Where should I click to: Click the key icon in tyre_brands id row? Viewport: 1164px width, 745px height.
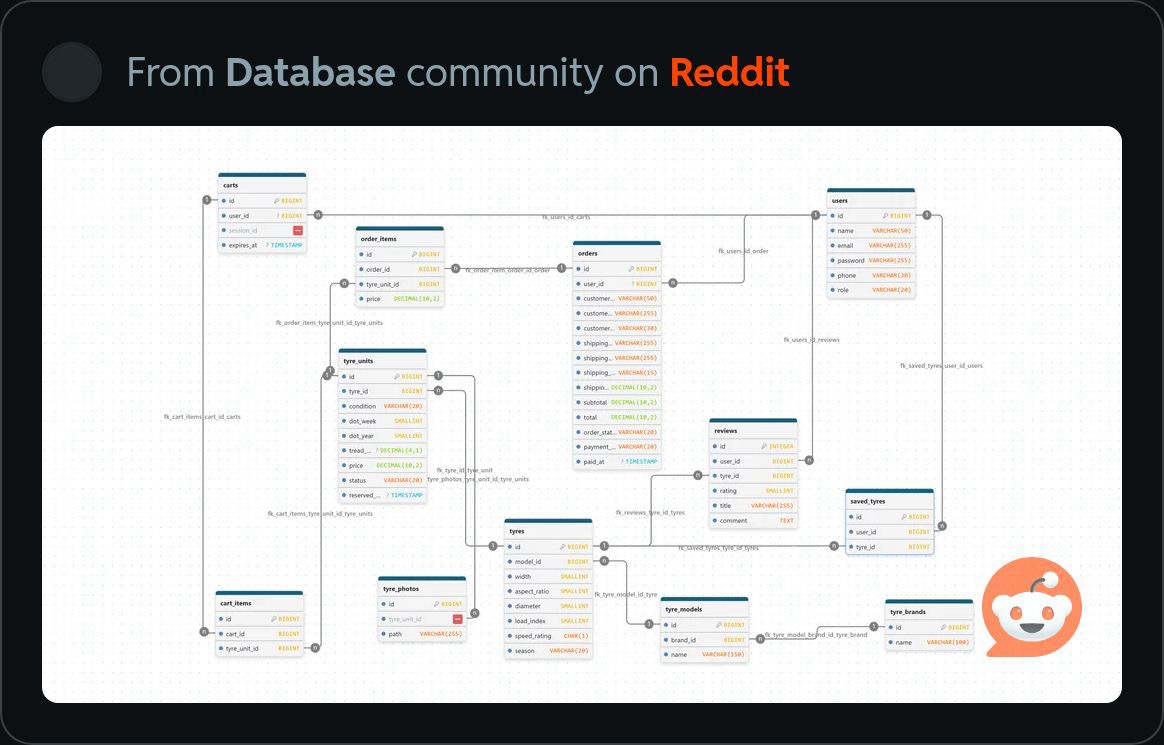[944, 627]
